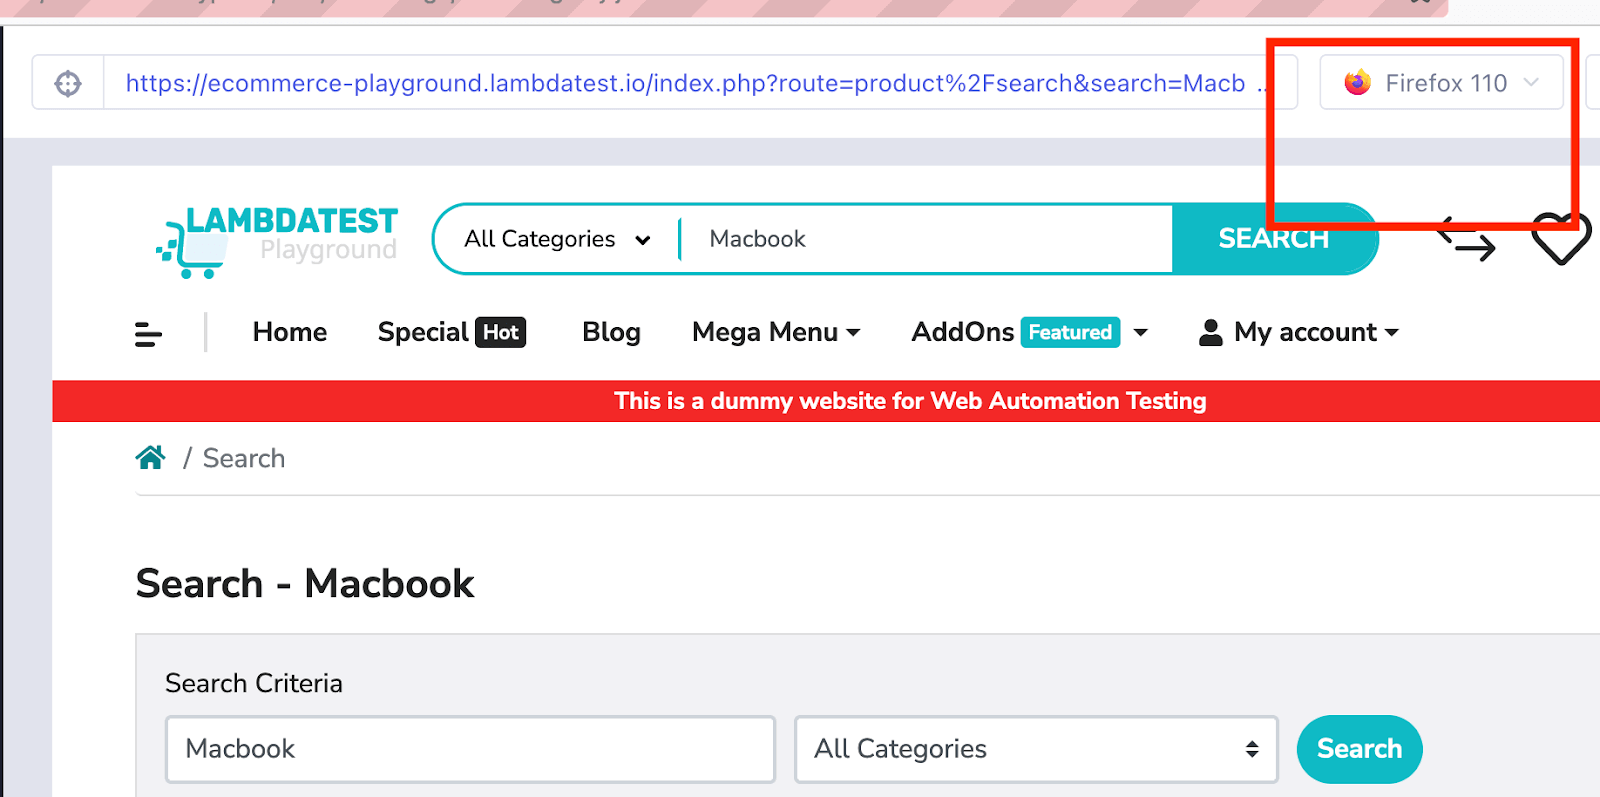Viewport: 1600px width, 797px height.
Task: Click the crosshair icon beside the URL
Action: coord(68,83)
